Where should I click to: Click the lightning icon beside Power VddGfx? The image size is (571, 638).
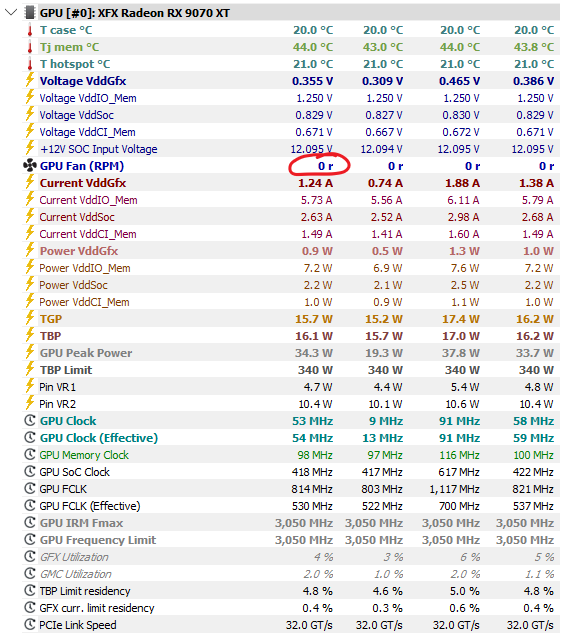coord(30,250)
